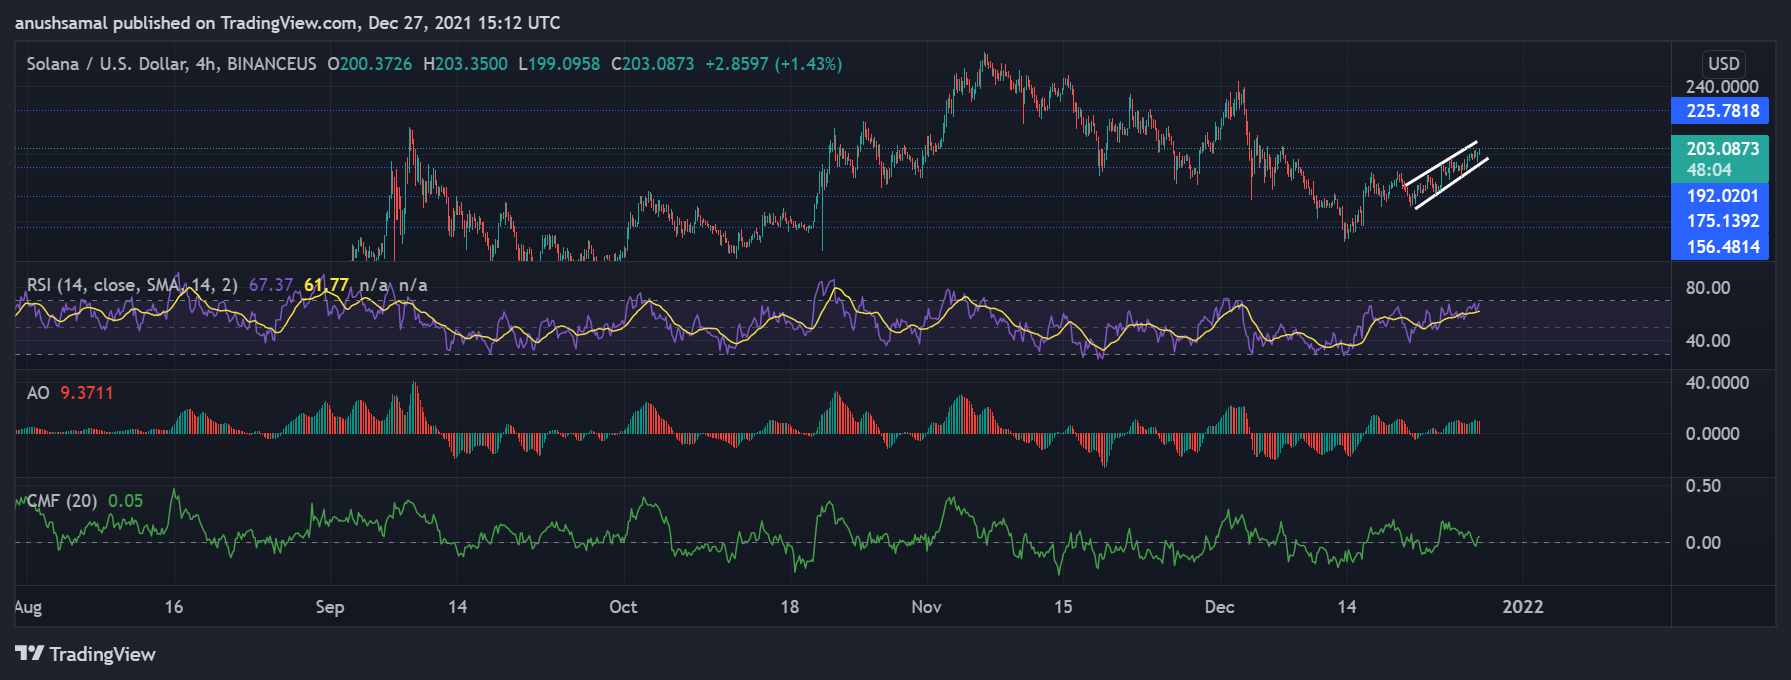Screen dimensions: 1791x680
Task: Select the CMF (20) indicator legend
Action: coord(62,501)
